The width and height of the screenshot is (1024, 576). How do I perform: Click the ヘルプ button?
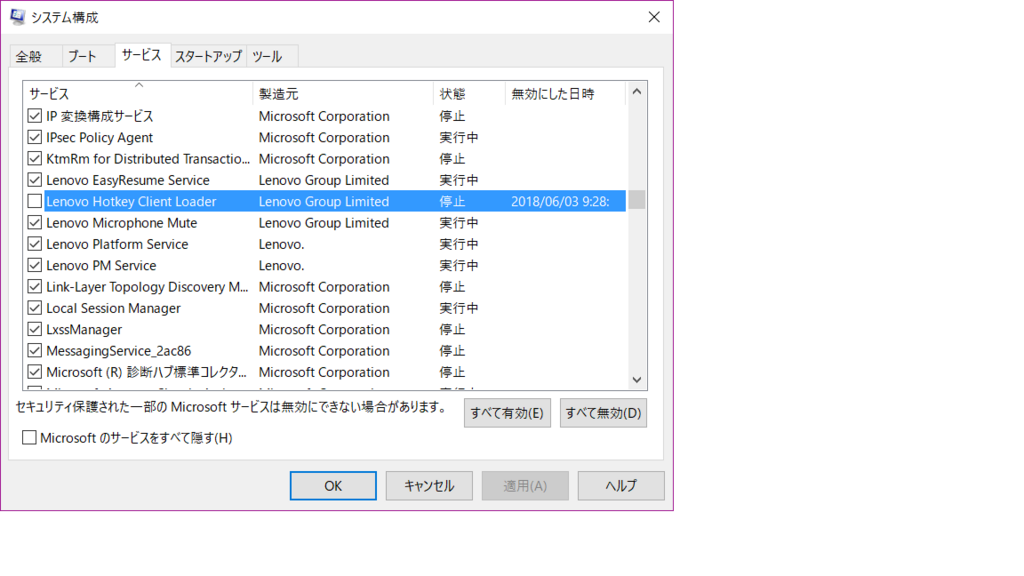click(620, 486)
